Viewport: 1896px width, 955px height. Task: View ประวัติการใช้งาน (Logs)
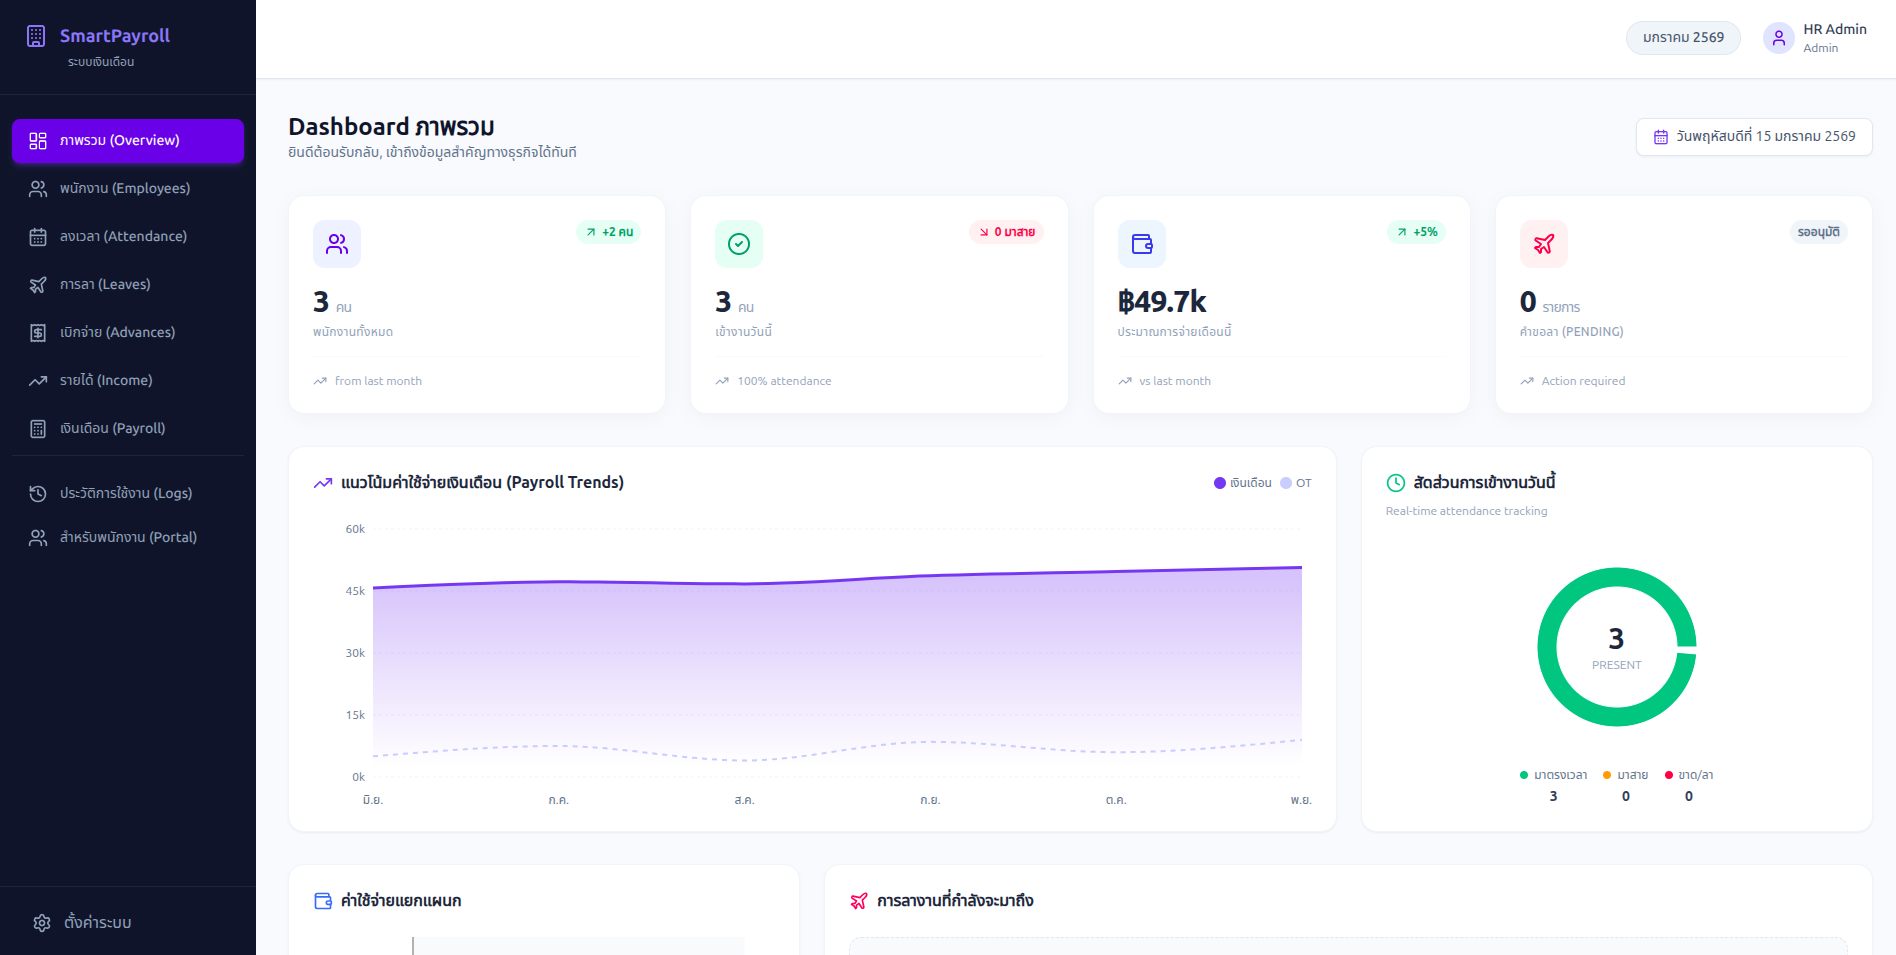(x=128, y=493)
